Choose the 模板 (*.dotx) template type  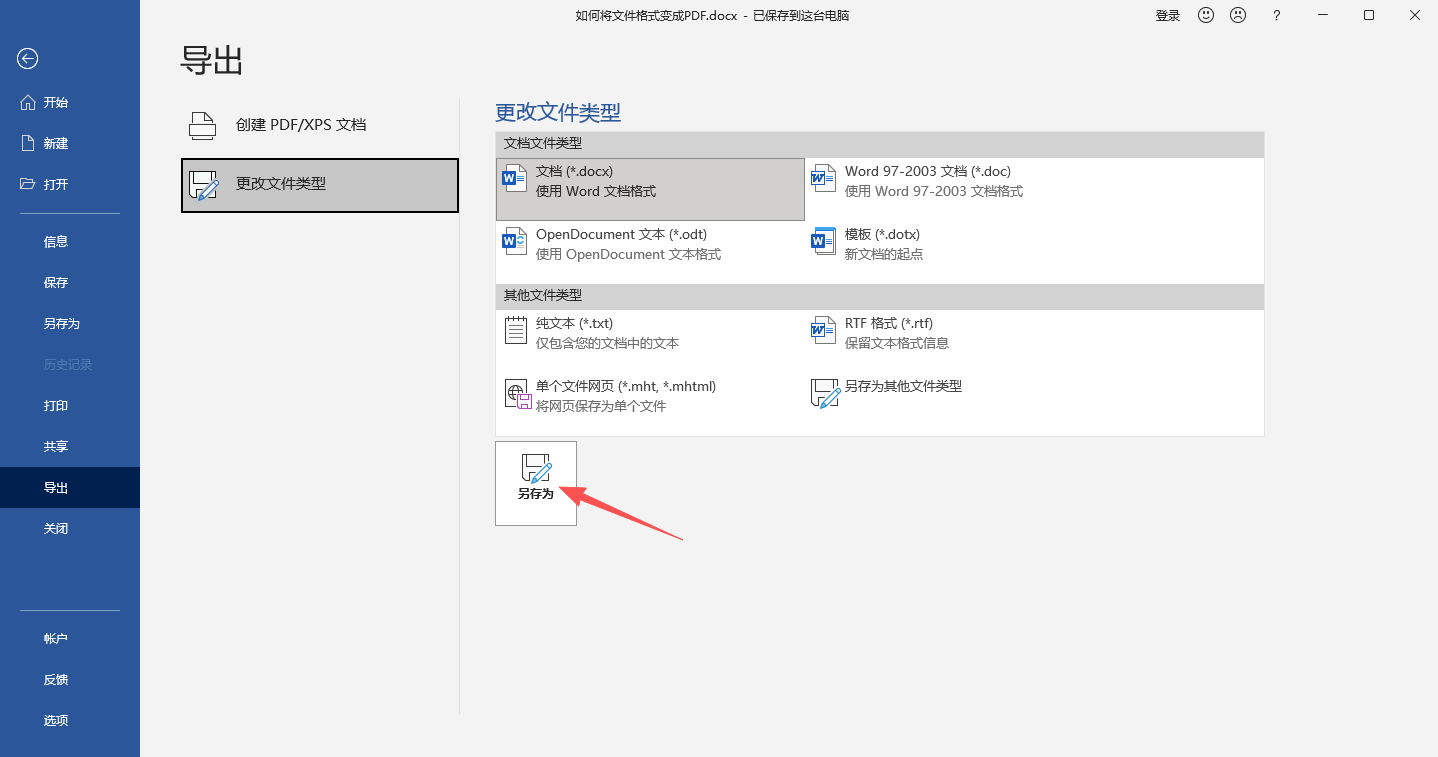tap(959, 252)
